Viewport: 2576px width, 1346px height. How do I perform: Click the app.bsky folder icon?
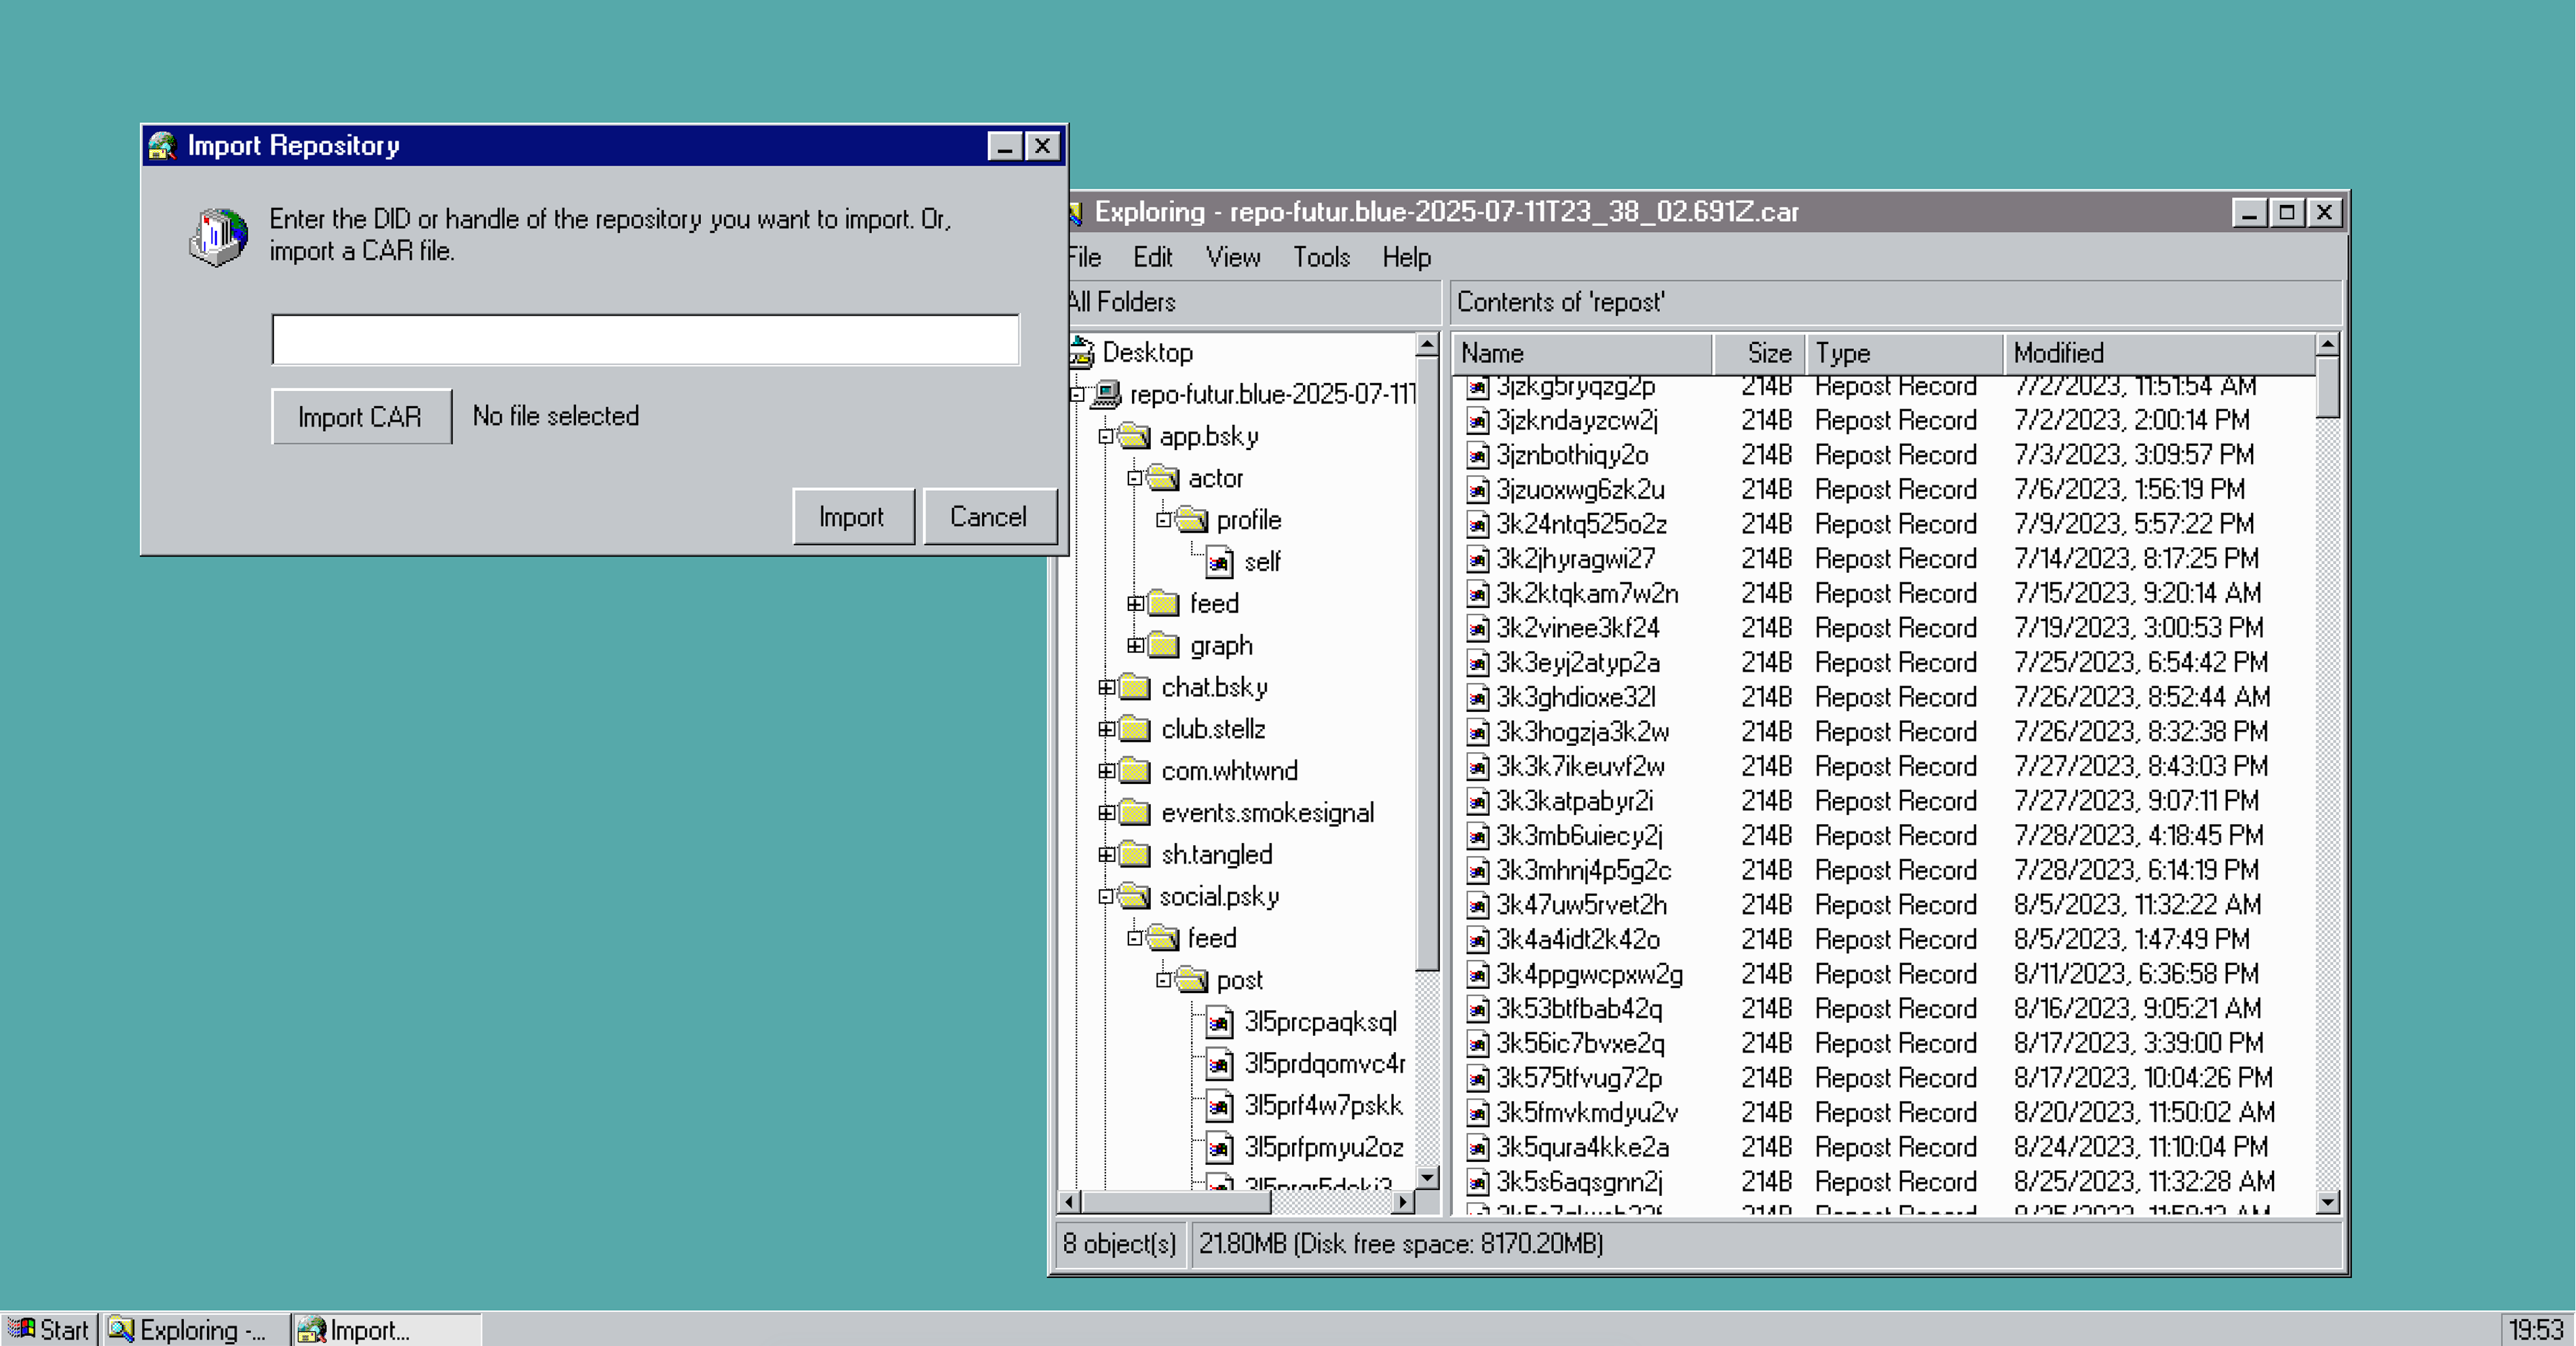tap(1134, 436)
